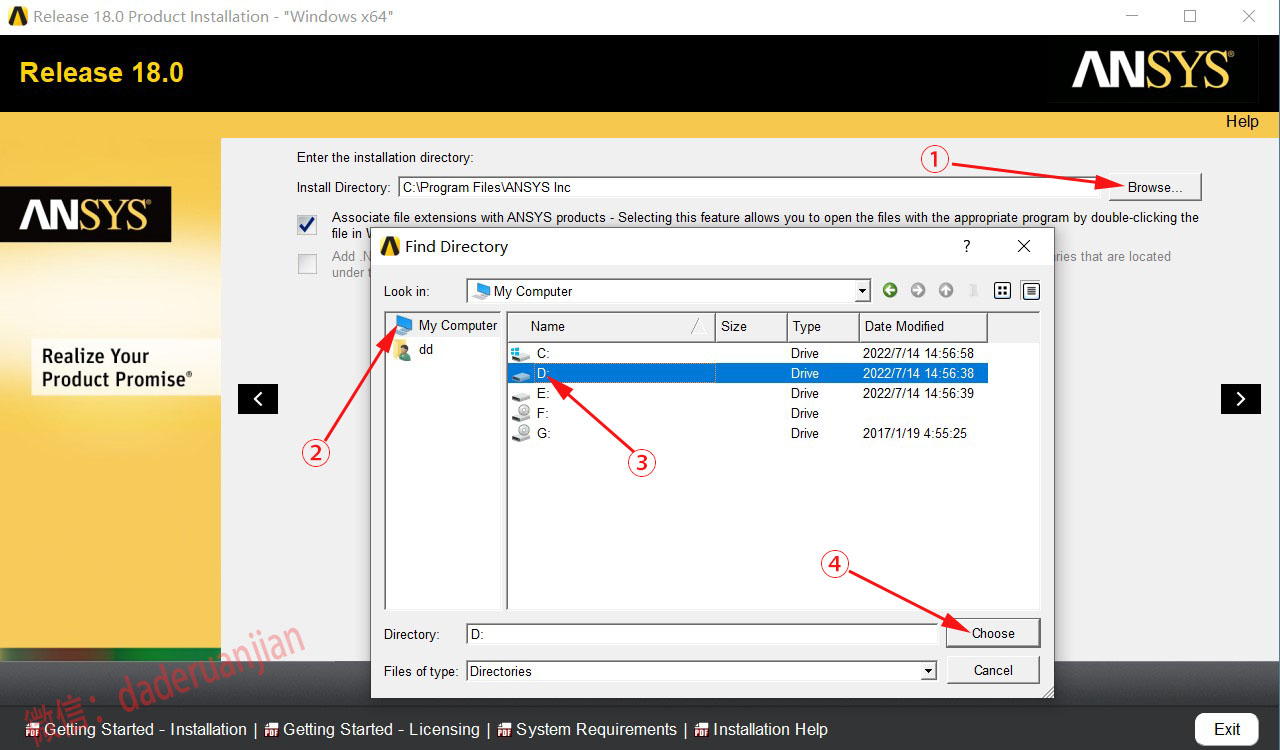The width and height of the screenshot is (1280, 750).
Task: Click the E: drive icon
Action: [521, 393]
